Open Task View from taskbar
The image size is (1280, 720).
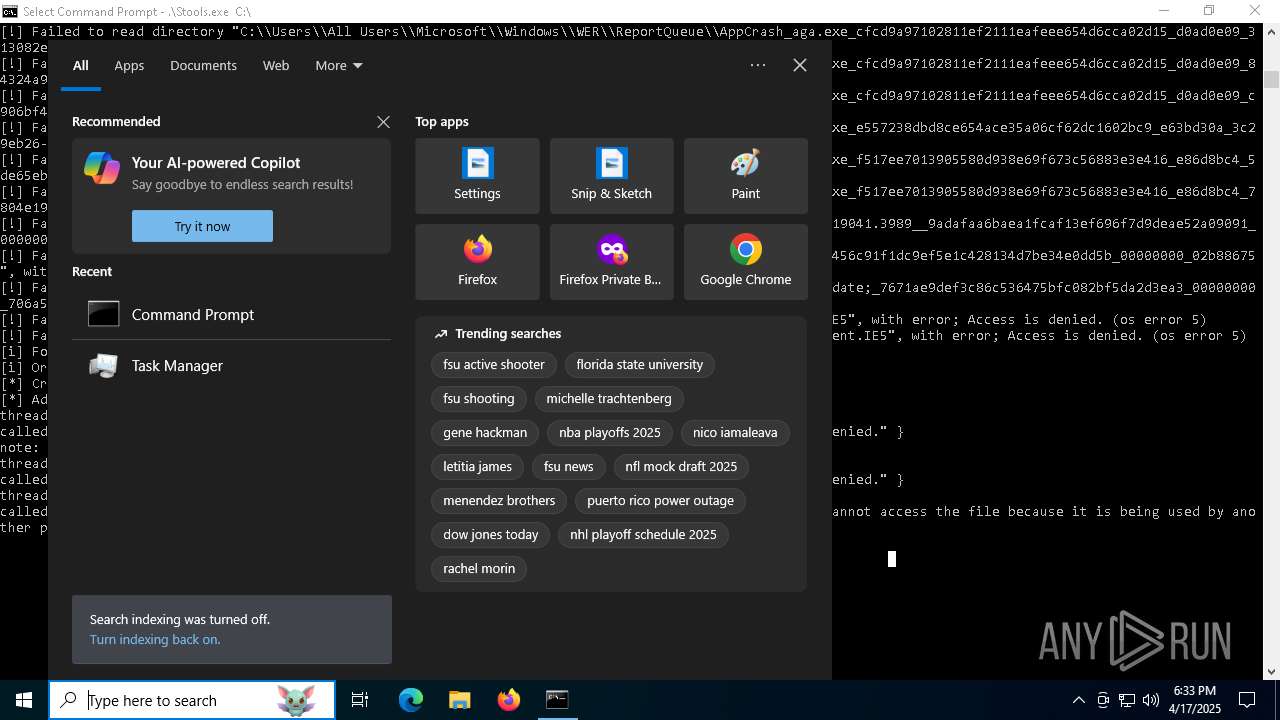360,700
